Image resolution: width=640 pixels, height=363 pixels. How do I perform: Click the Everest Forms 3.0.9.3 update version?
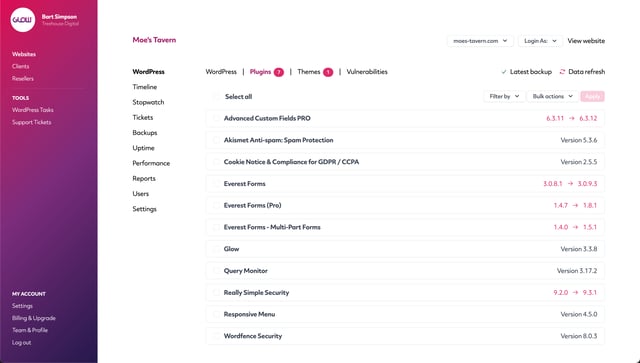pos(587,184)
